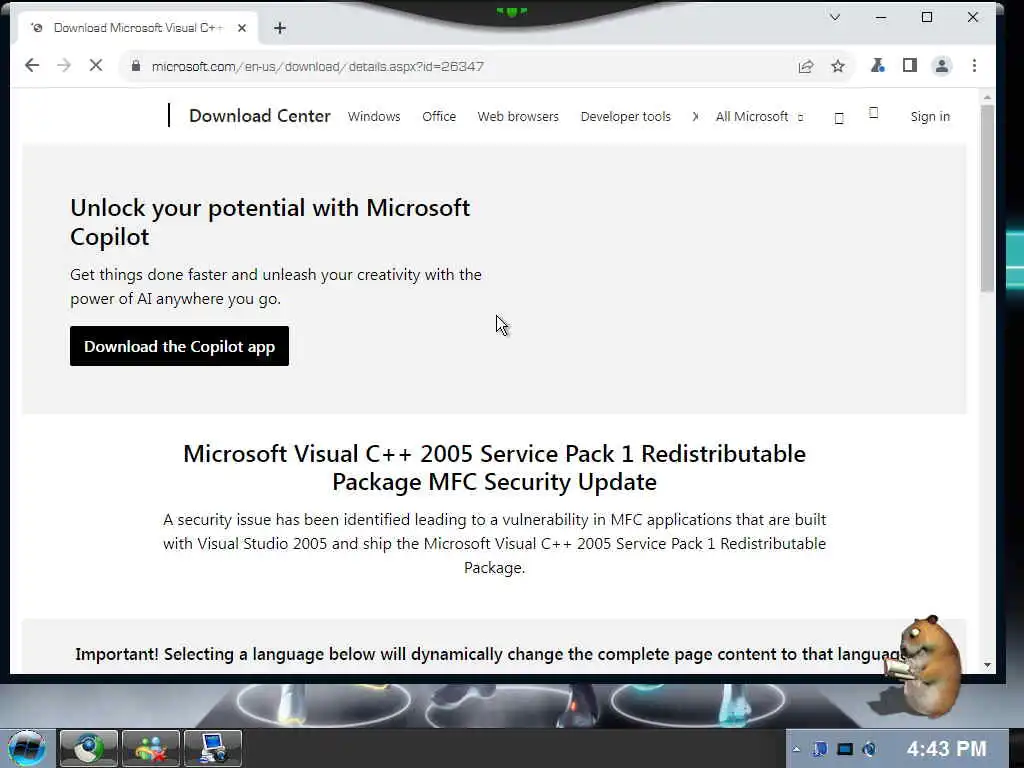Click the vertical scrollbar thumb
The height and width of the screenshot is (768, 1024).
(x=987, y=198)
